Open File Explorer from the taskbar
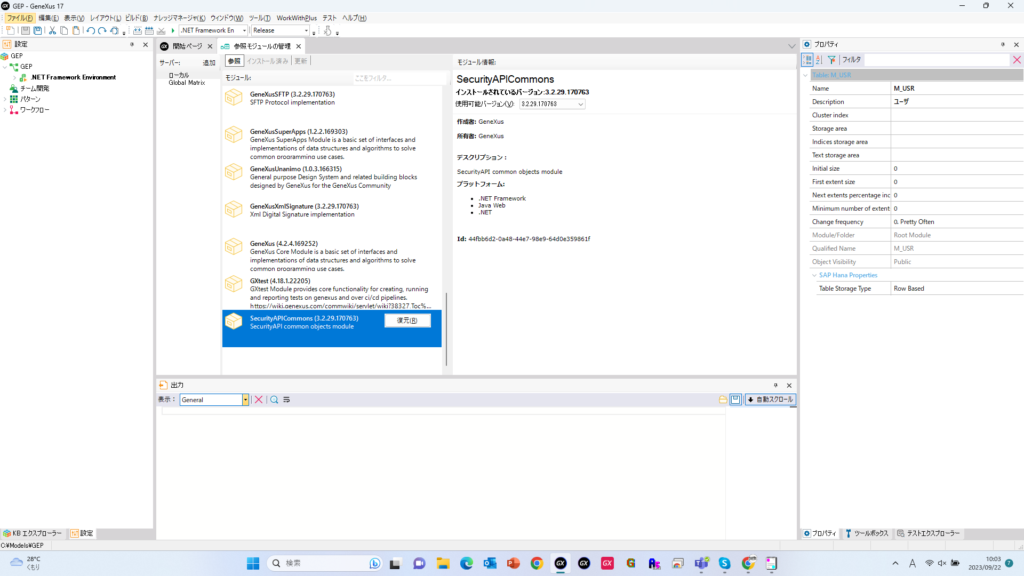Image resolution: width=1024 pixels, height=576 pixels. click(443, 564)
